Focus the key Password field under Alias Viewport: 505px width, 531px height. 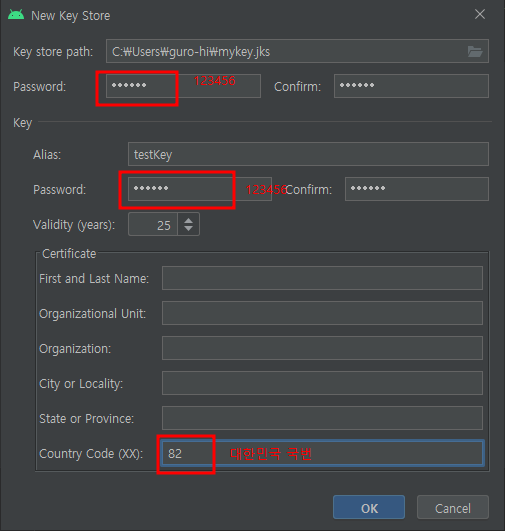pyautogui.click(x=200, y=189)
